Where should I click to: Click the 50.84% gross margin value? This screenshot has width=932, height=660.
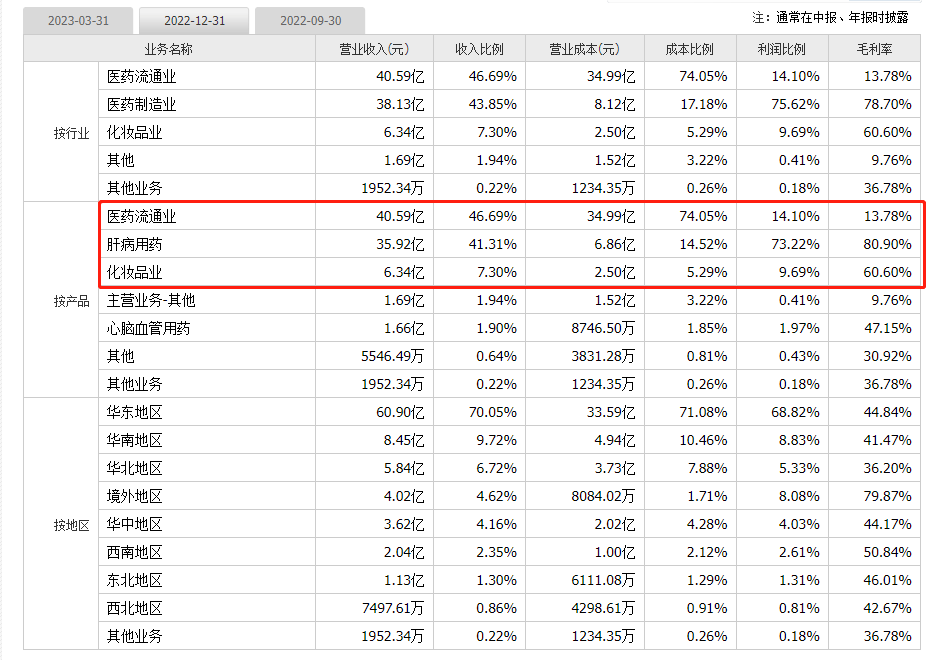(x=887, y=552)
